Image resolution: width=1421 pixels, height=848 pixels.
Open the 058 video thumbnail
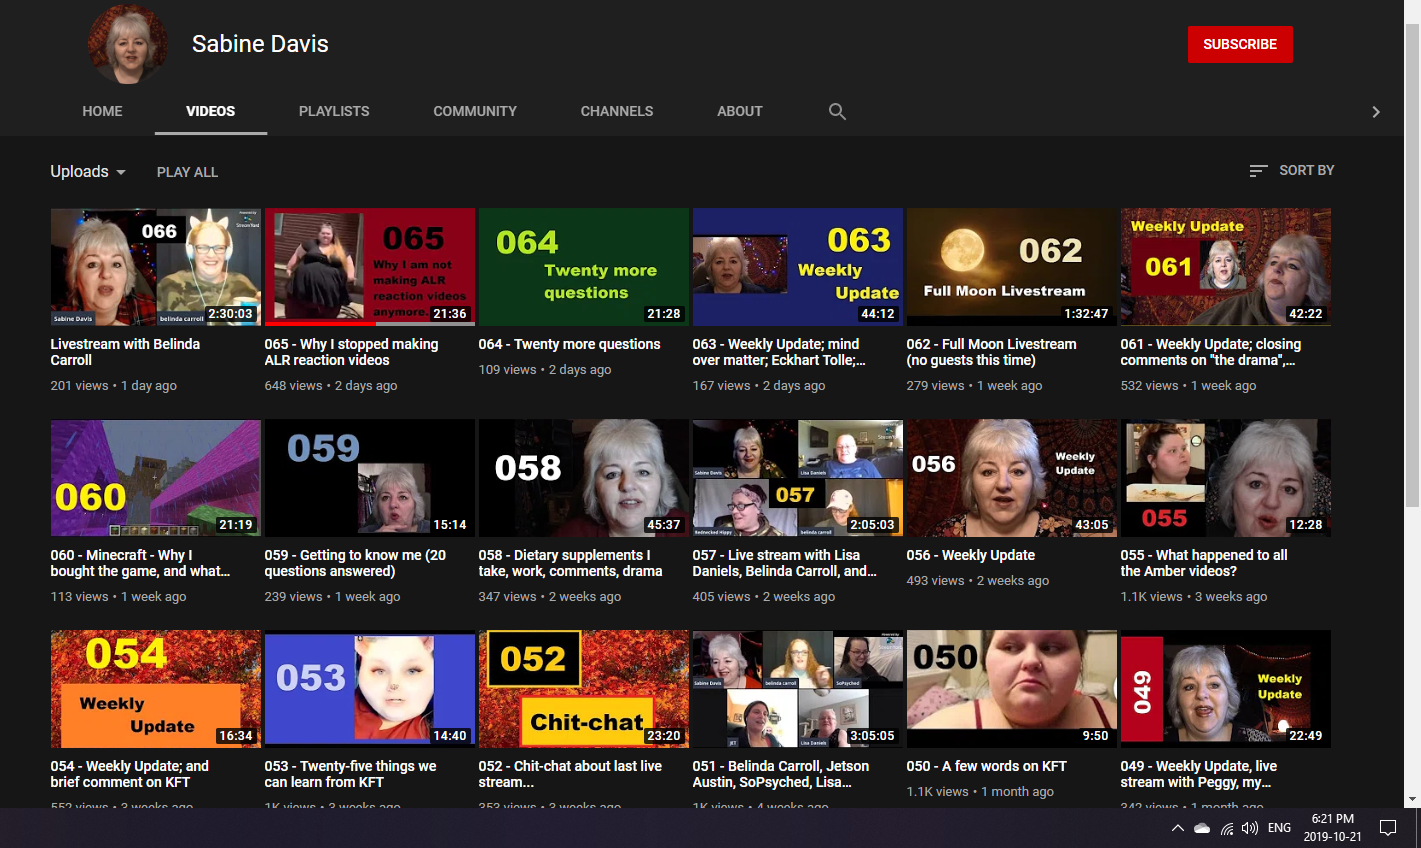pos(583,478)
